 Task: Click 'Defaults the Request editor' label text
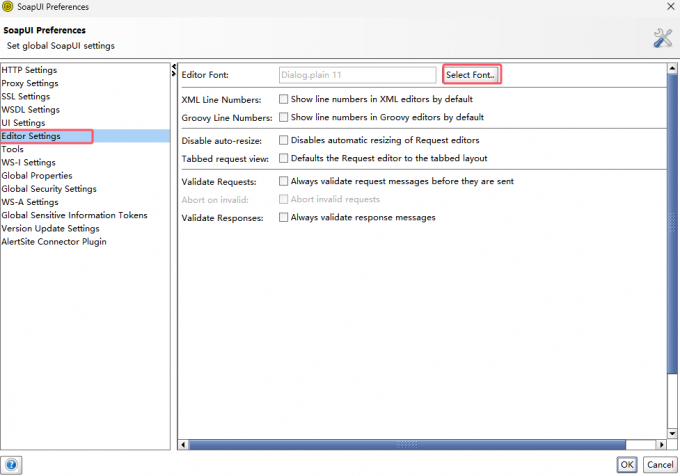pos(389,158)
